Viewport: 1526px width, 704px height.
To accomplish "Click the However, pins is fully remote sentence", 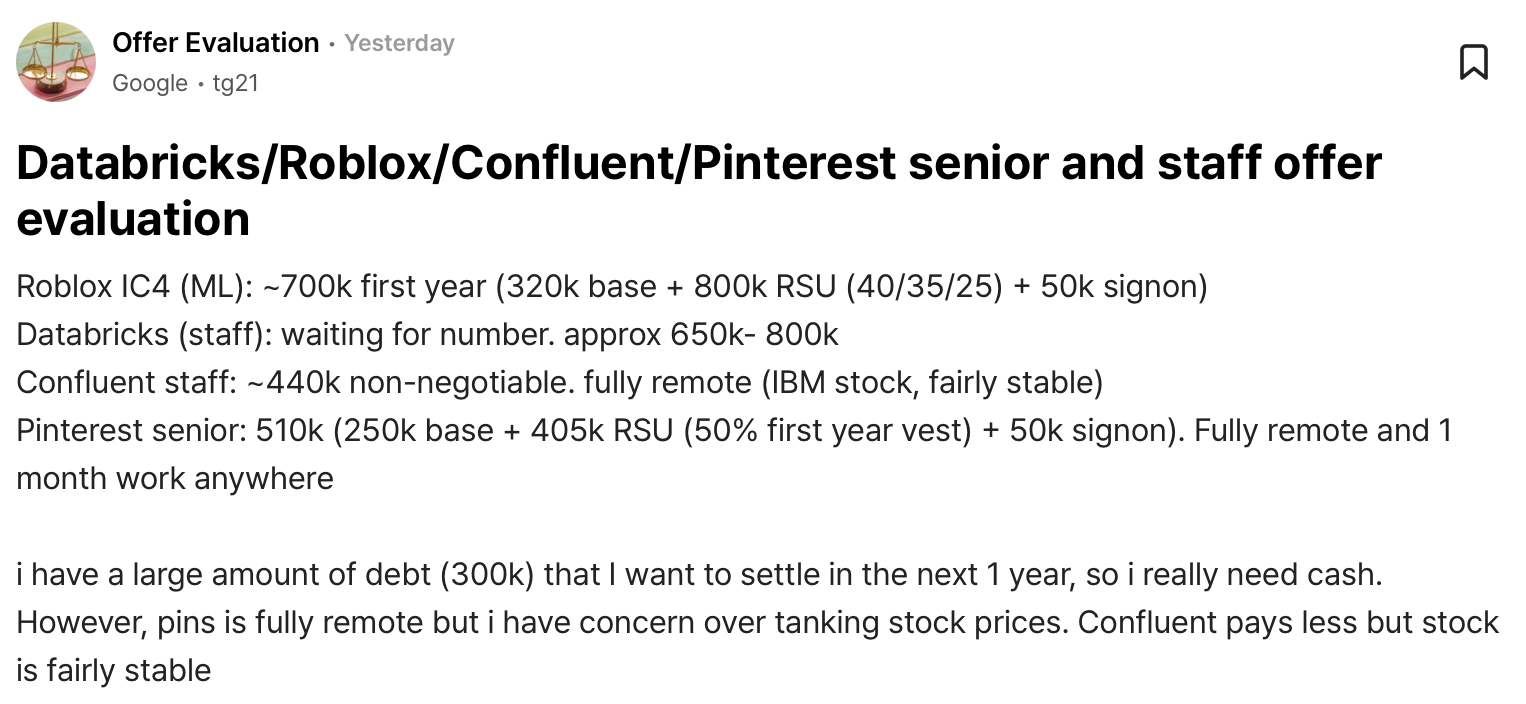I will click(x=544, y=622).
